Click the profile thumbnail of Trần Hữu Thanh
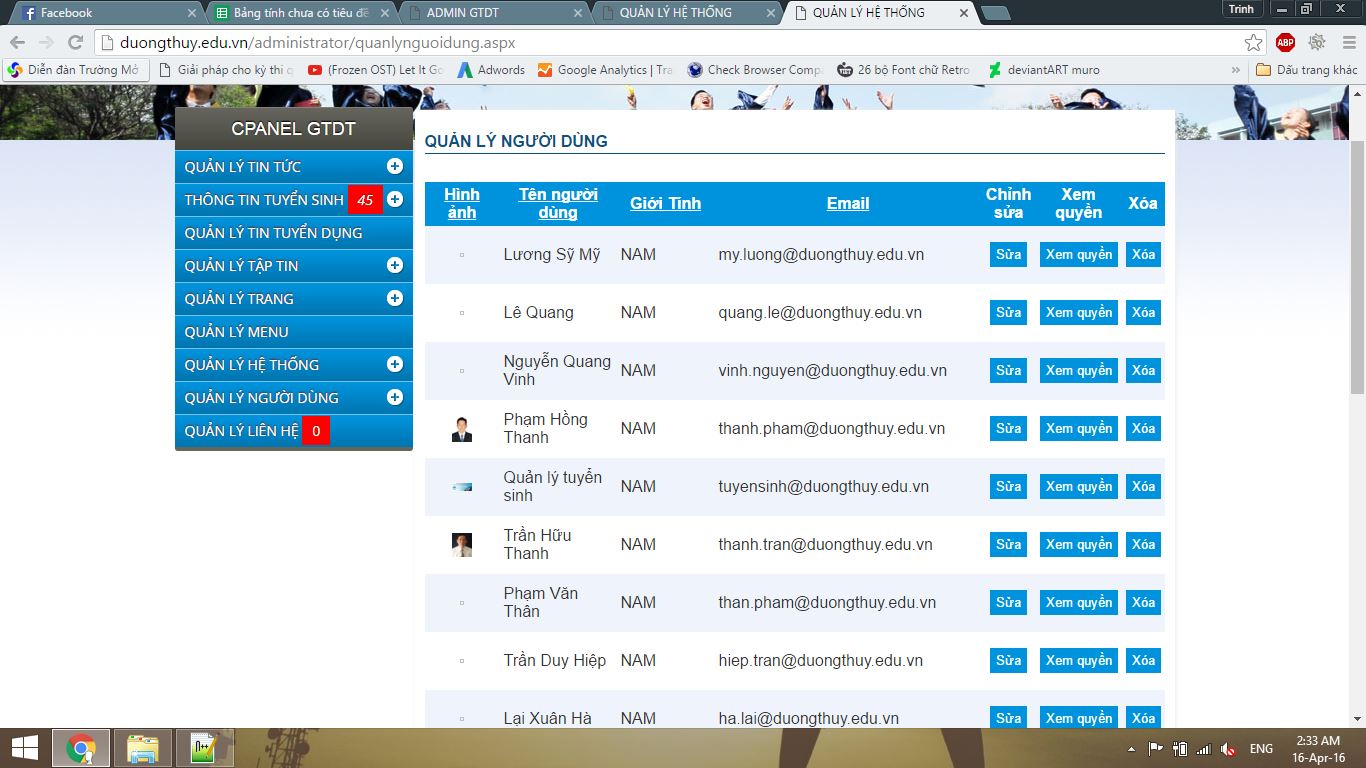 coord(461,545)
